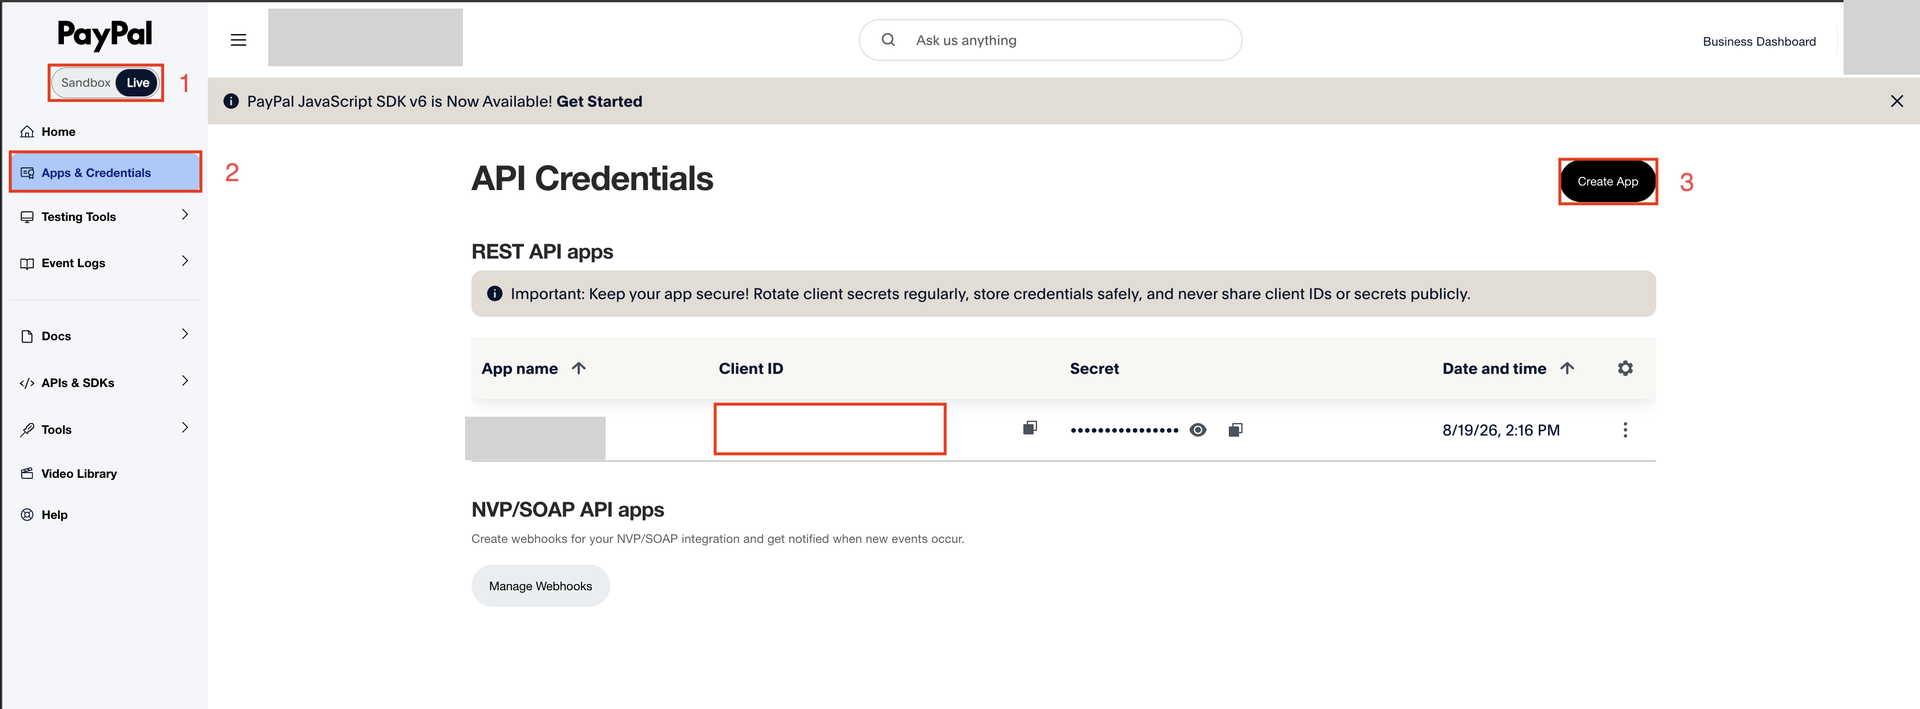Expand the Tools chevron

[185, 427]
